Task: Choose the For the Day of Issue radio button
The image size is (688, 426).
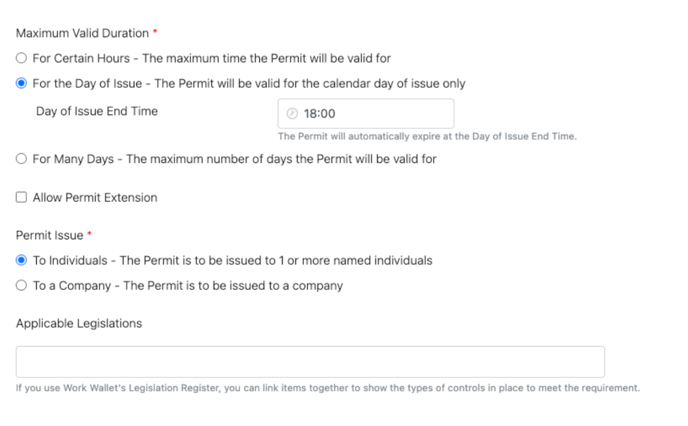Action: point(22,84)
